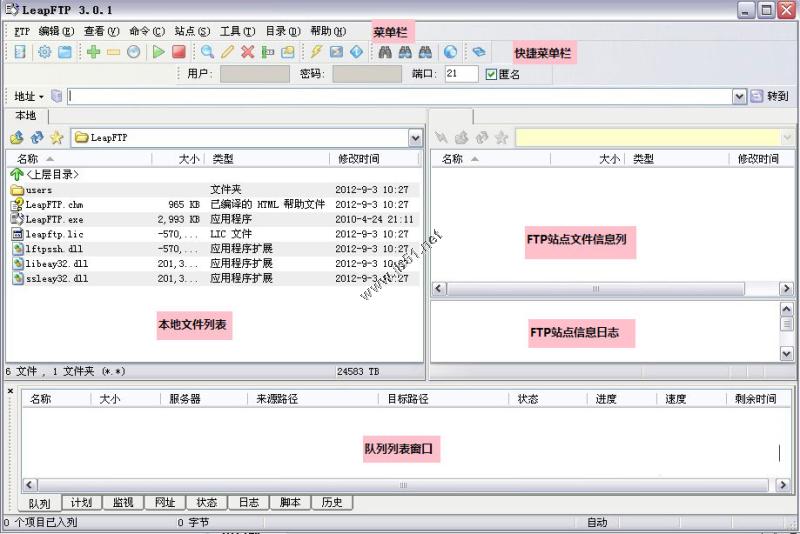Expand the remote path dropdown
This screenshot has width=800, height=534.
787,137
